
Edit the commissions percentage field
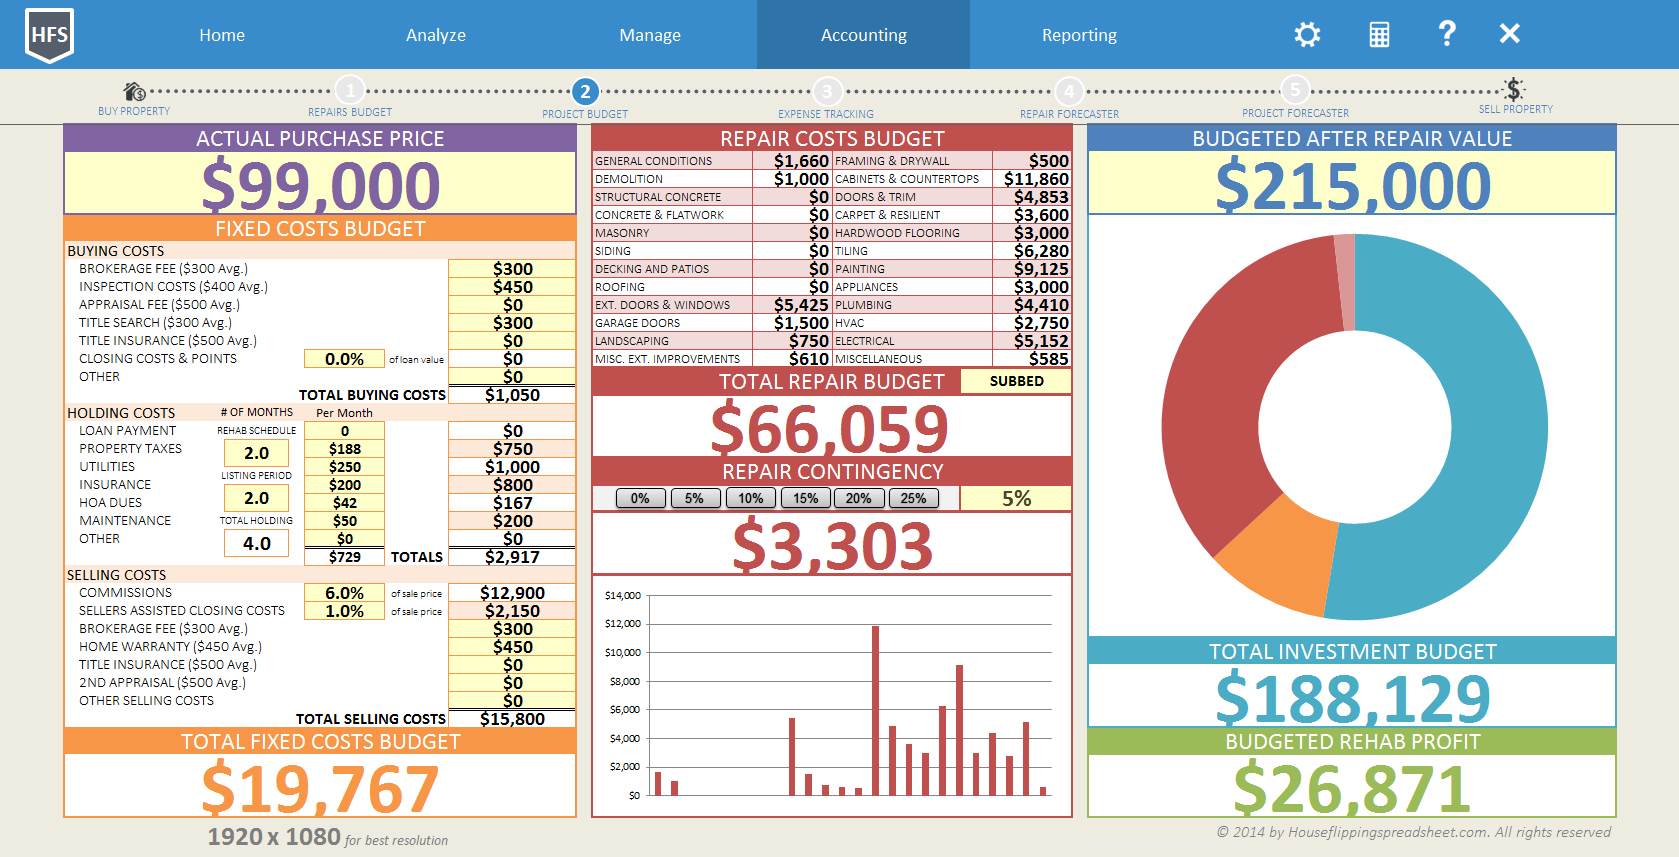coord(344,593)
